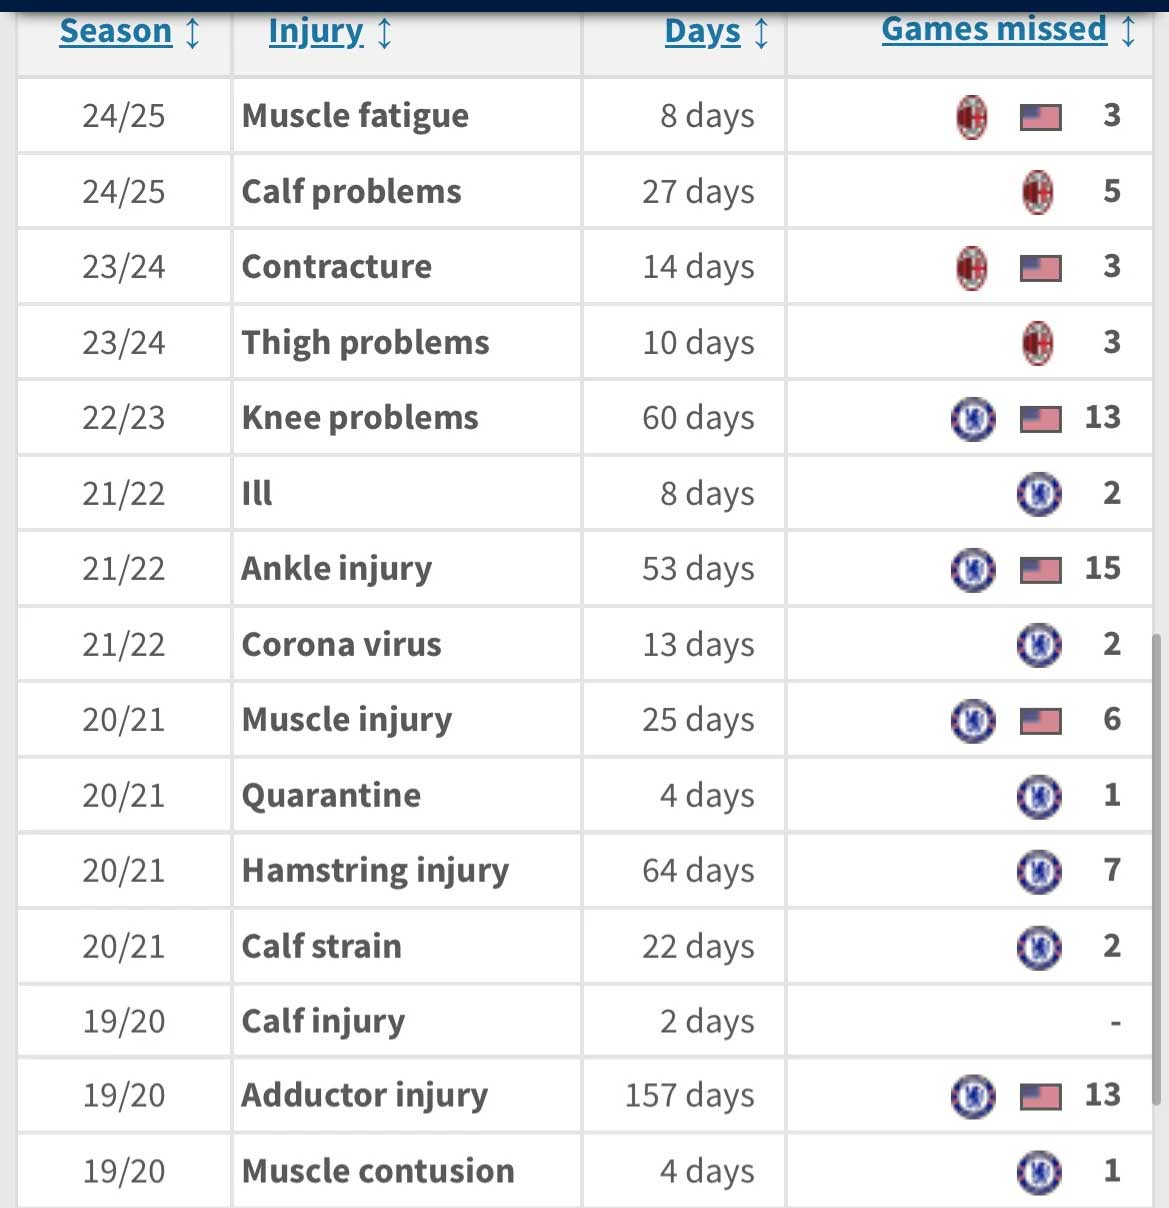Click Chelsea crest in Corona virus row
The image size is (1169, 1208).
click(1039, 645)
